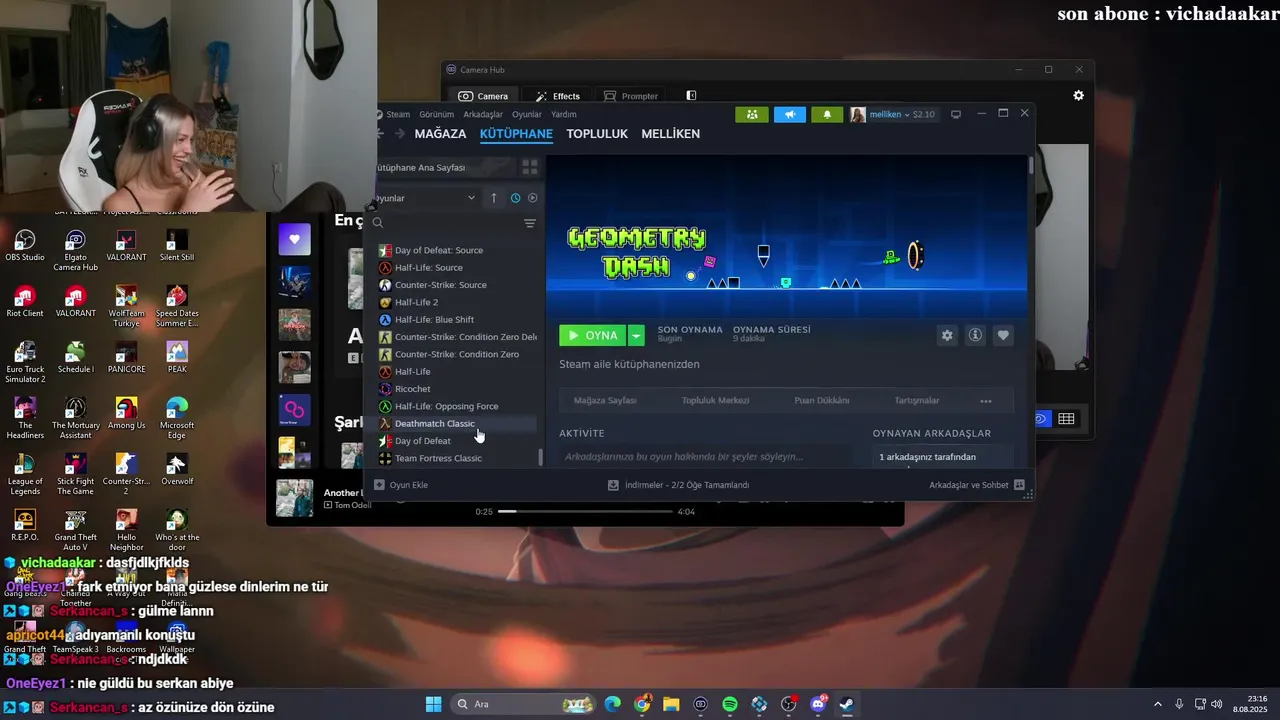Open PEAK desktop icon
The height and width of the screenshot is (720, 1280).
[177, 358]
